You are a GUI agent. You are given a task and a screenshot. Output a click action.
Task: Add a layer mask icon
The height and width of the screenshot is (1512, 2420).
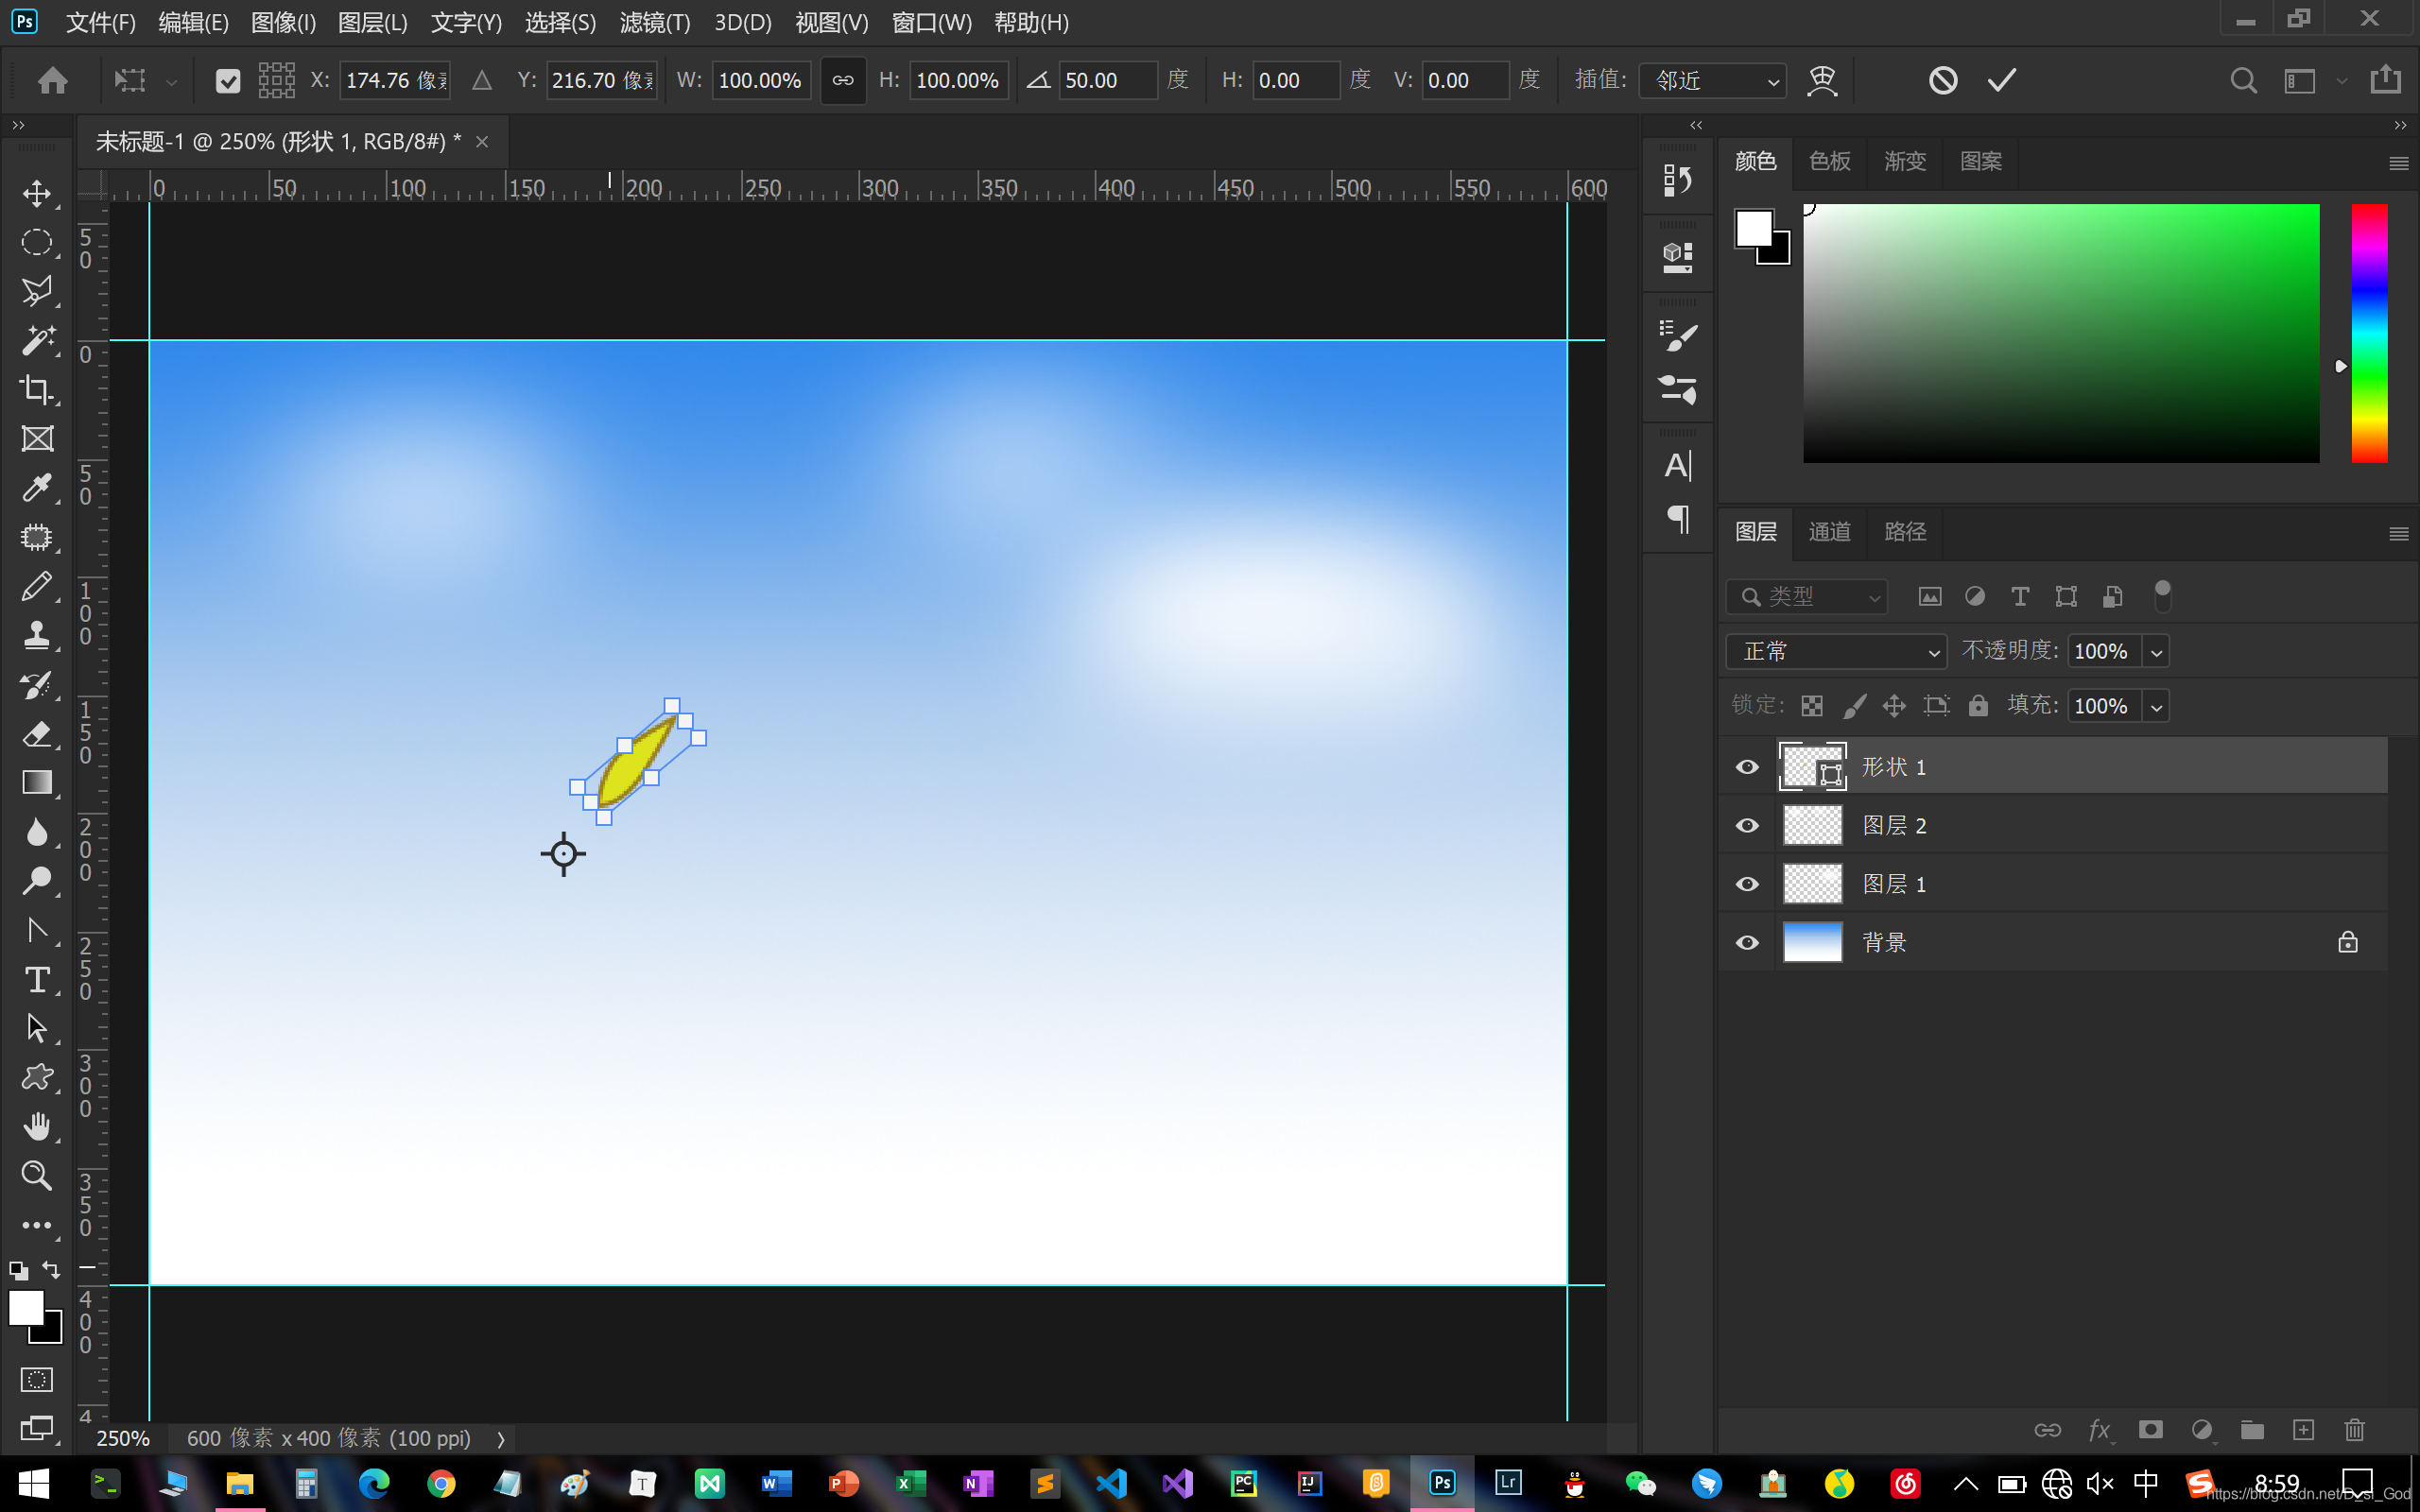[2150, 1430]
